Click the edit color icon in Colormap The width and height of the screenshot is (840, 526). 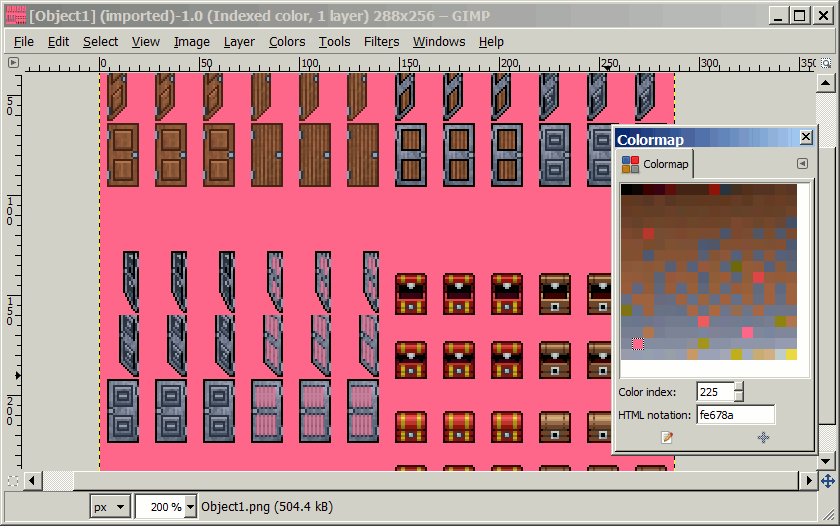[668, 437]
